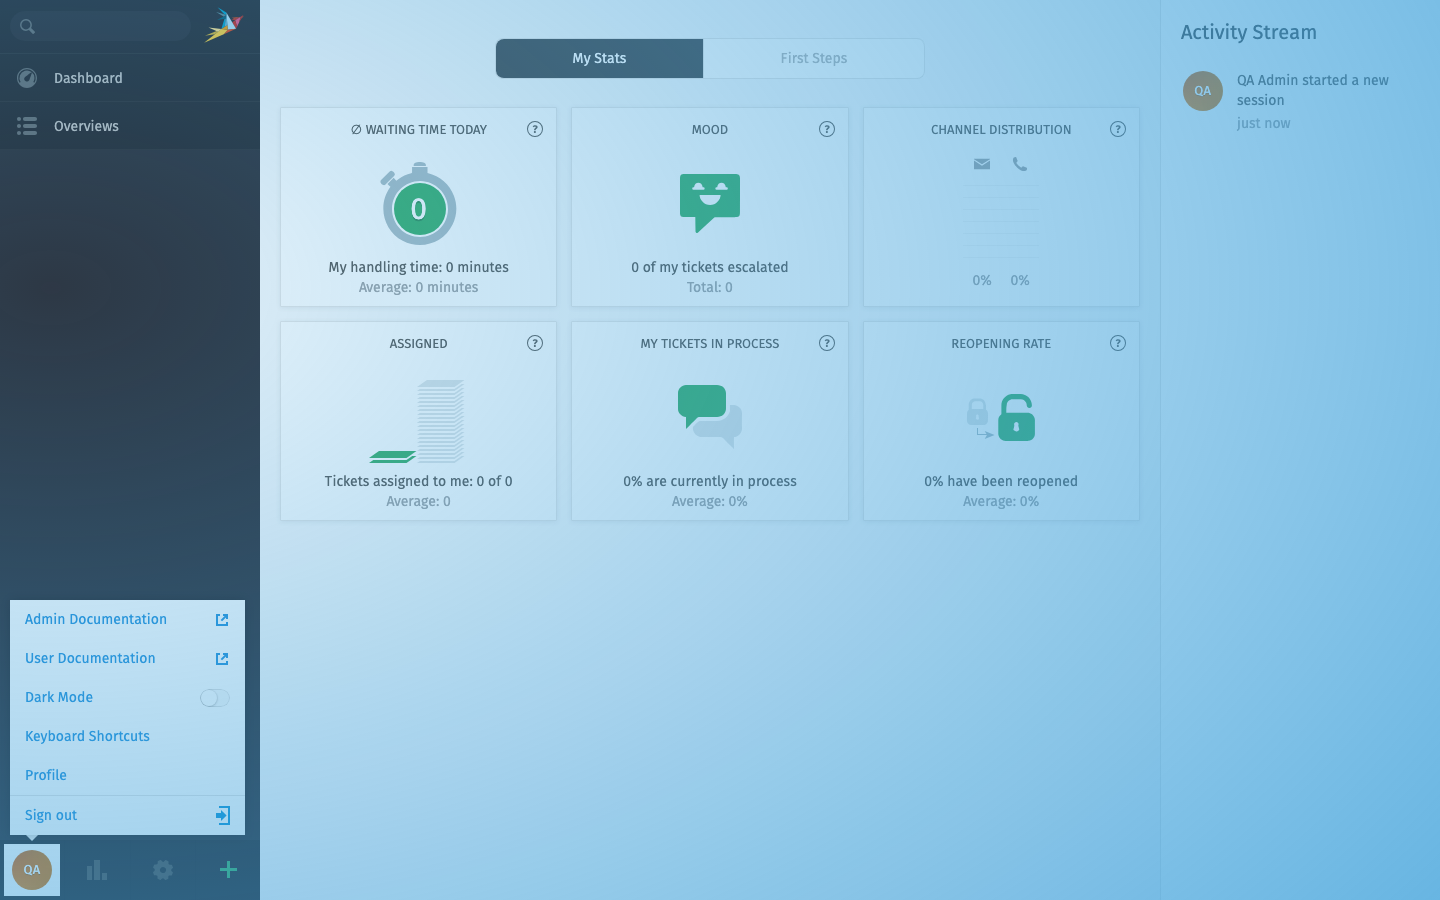Click the phone channel icon

(1020, 164)
